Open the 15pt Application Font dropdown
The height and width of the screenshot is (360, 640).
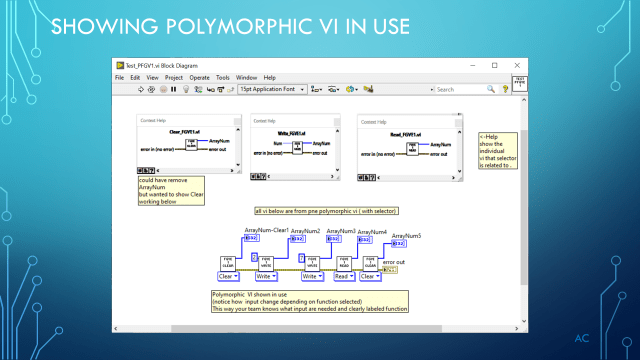pyautogui.click(x=272, y=89)
